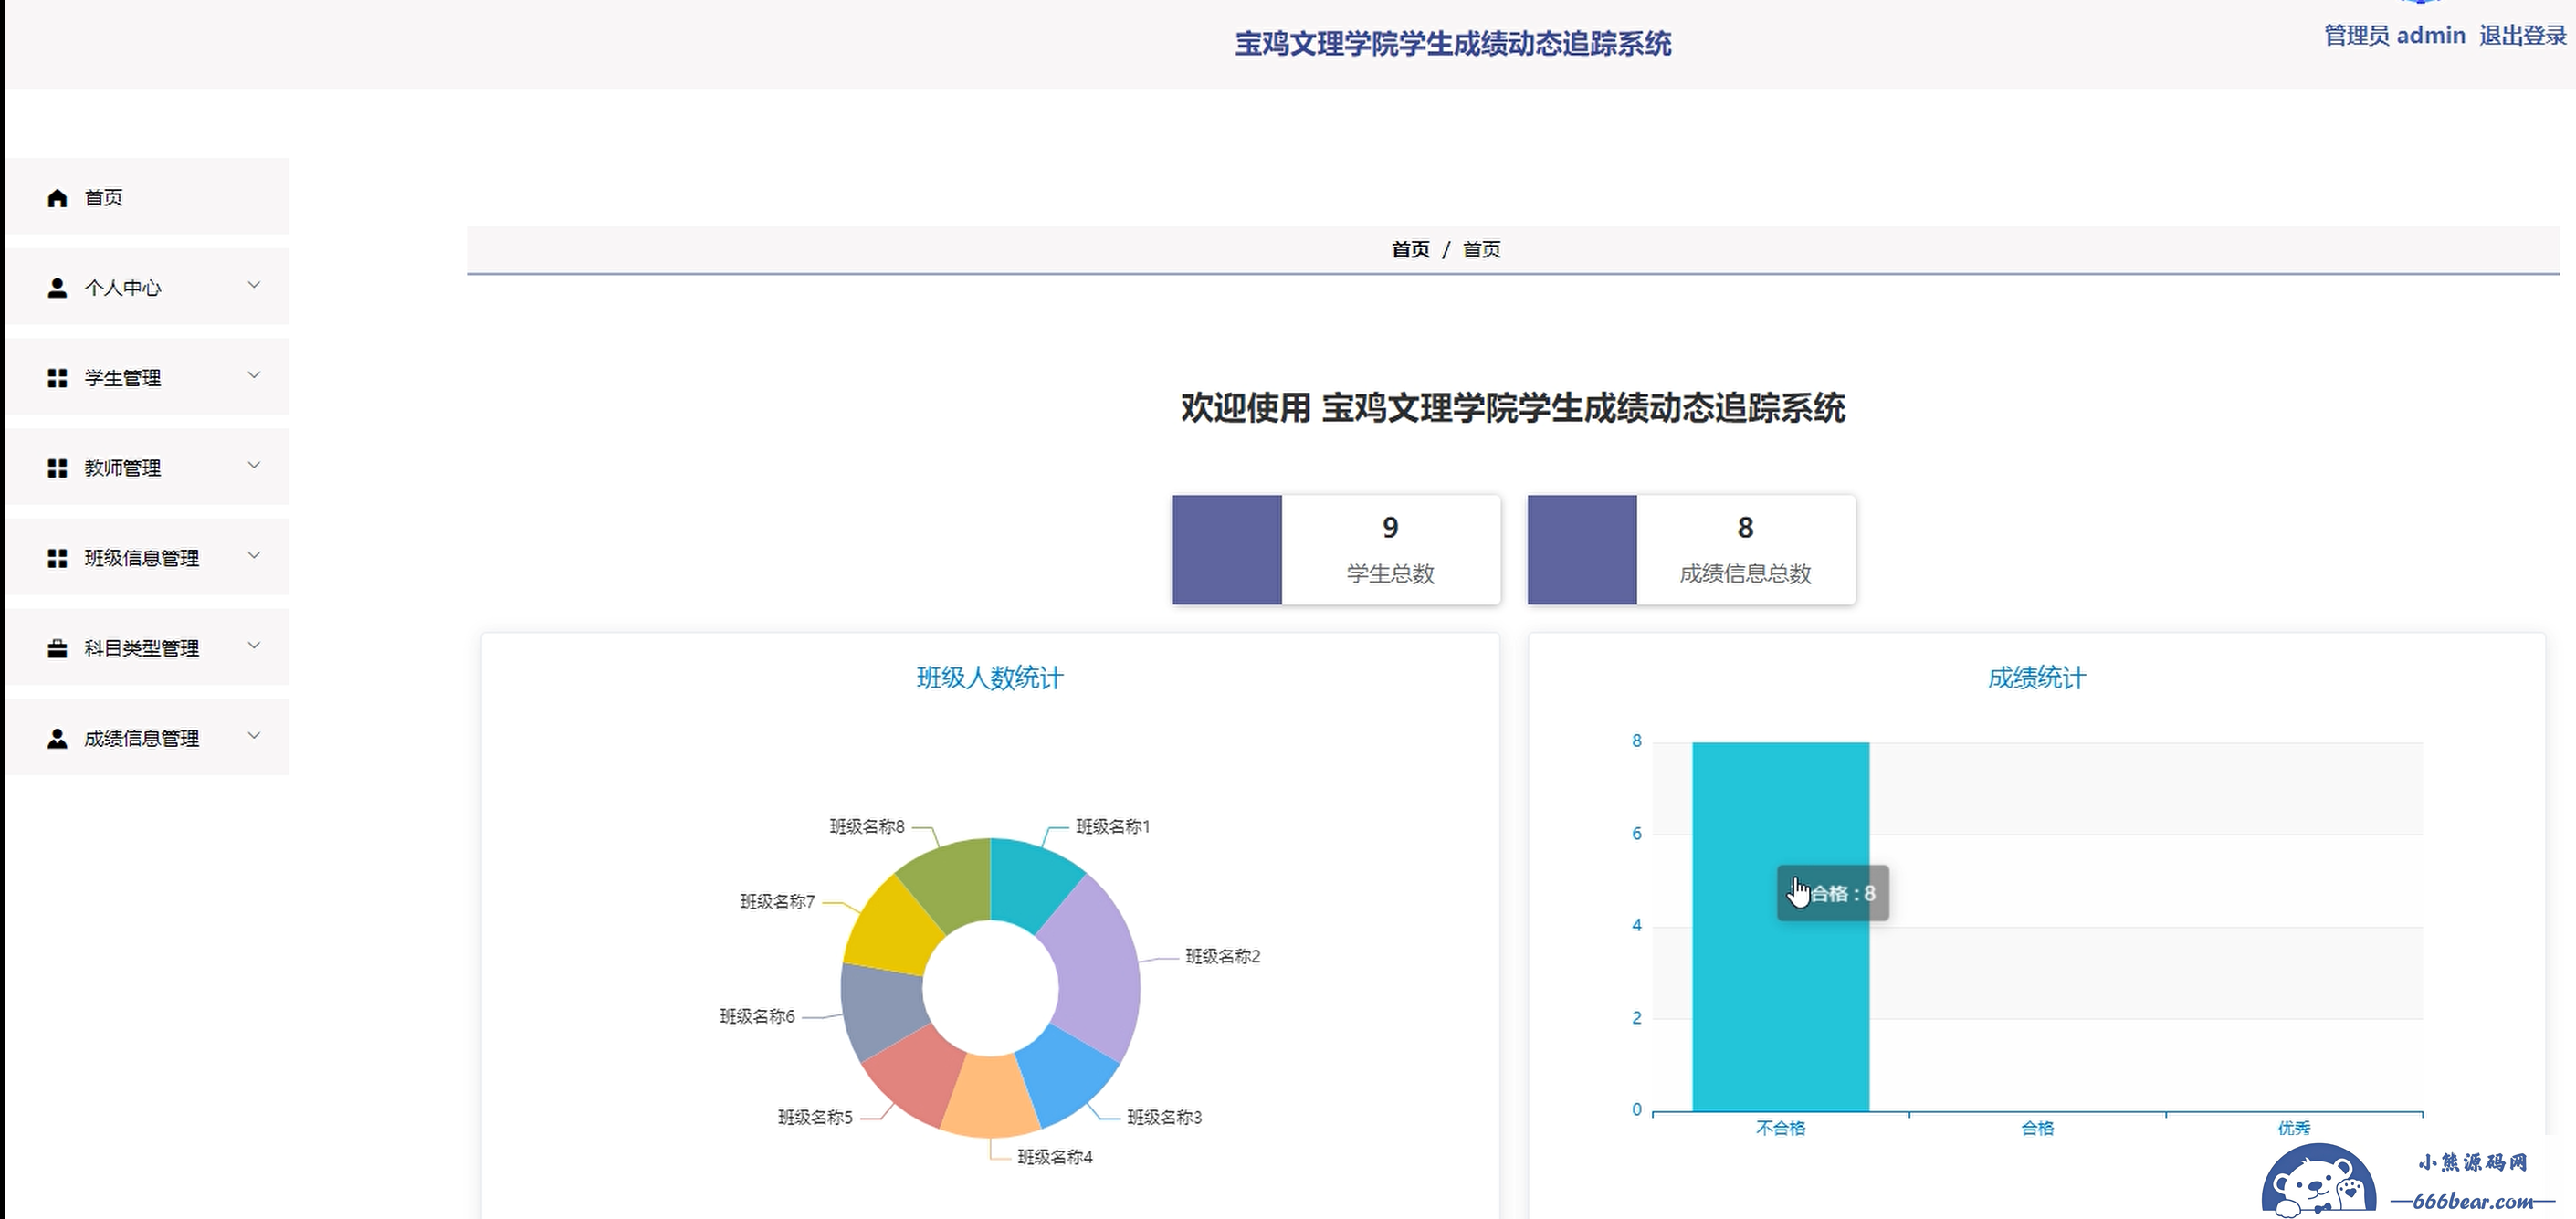Click the purple square on 学生总数 card
The width and height of the screenshot is (2576, 1219).
1226,549
